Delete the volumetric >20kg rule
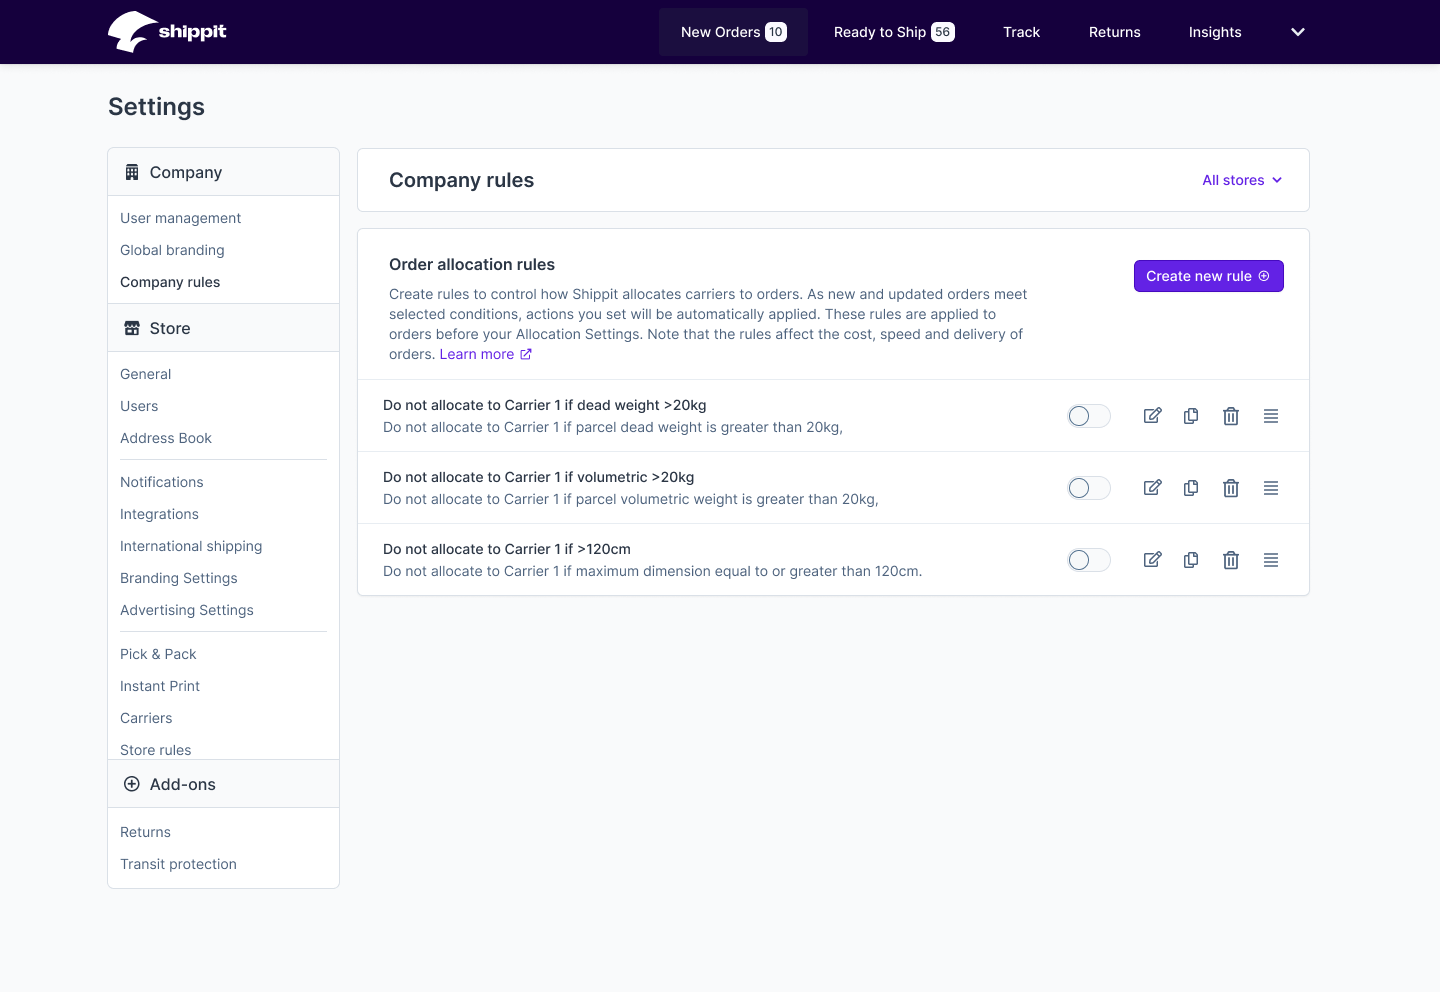The width and height of the screenshot is (1440, 992). coord(1231,488)
